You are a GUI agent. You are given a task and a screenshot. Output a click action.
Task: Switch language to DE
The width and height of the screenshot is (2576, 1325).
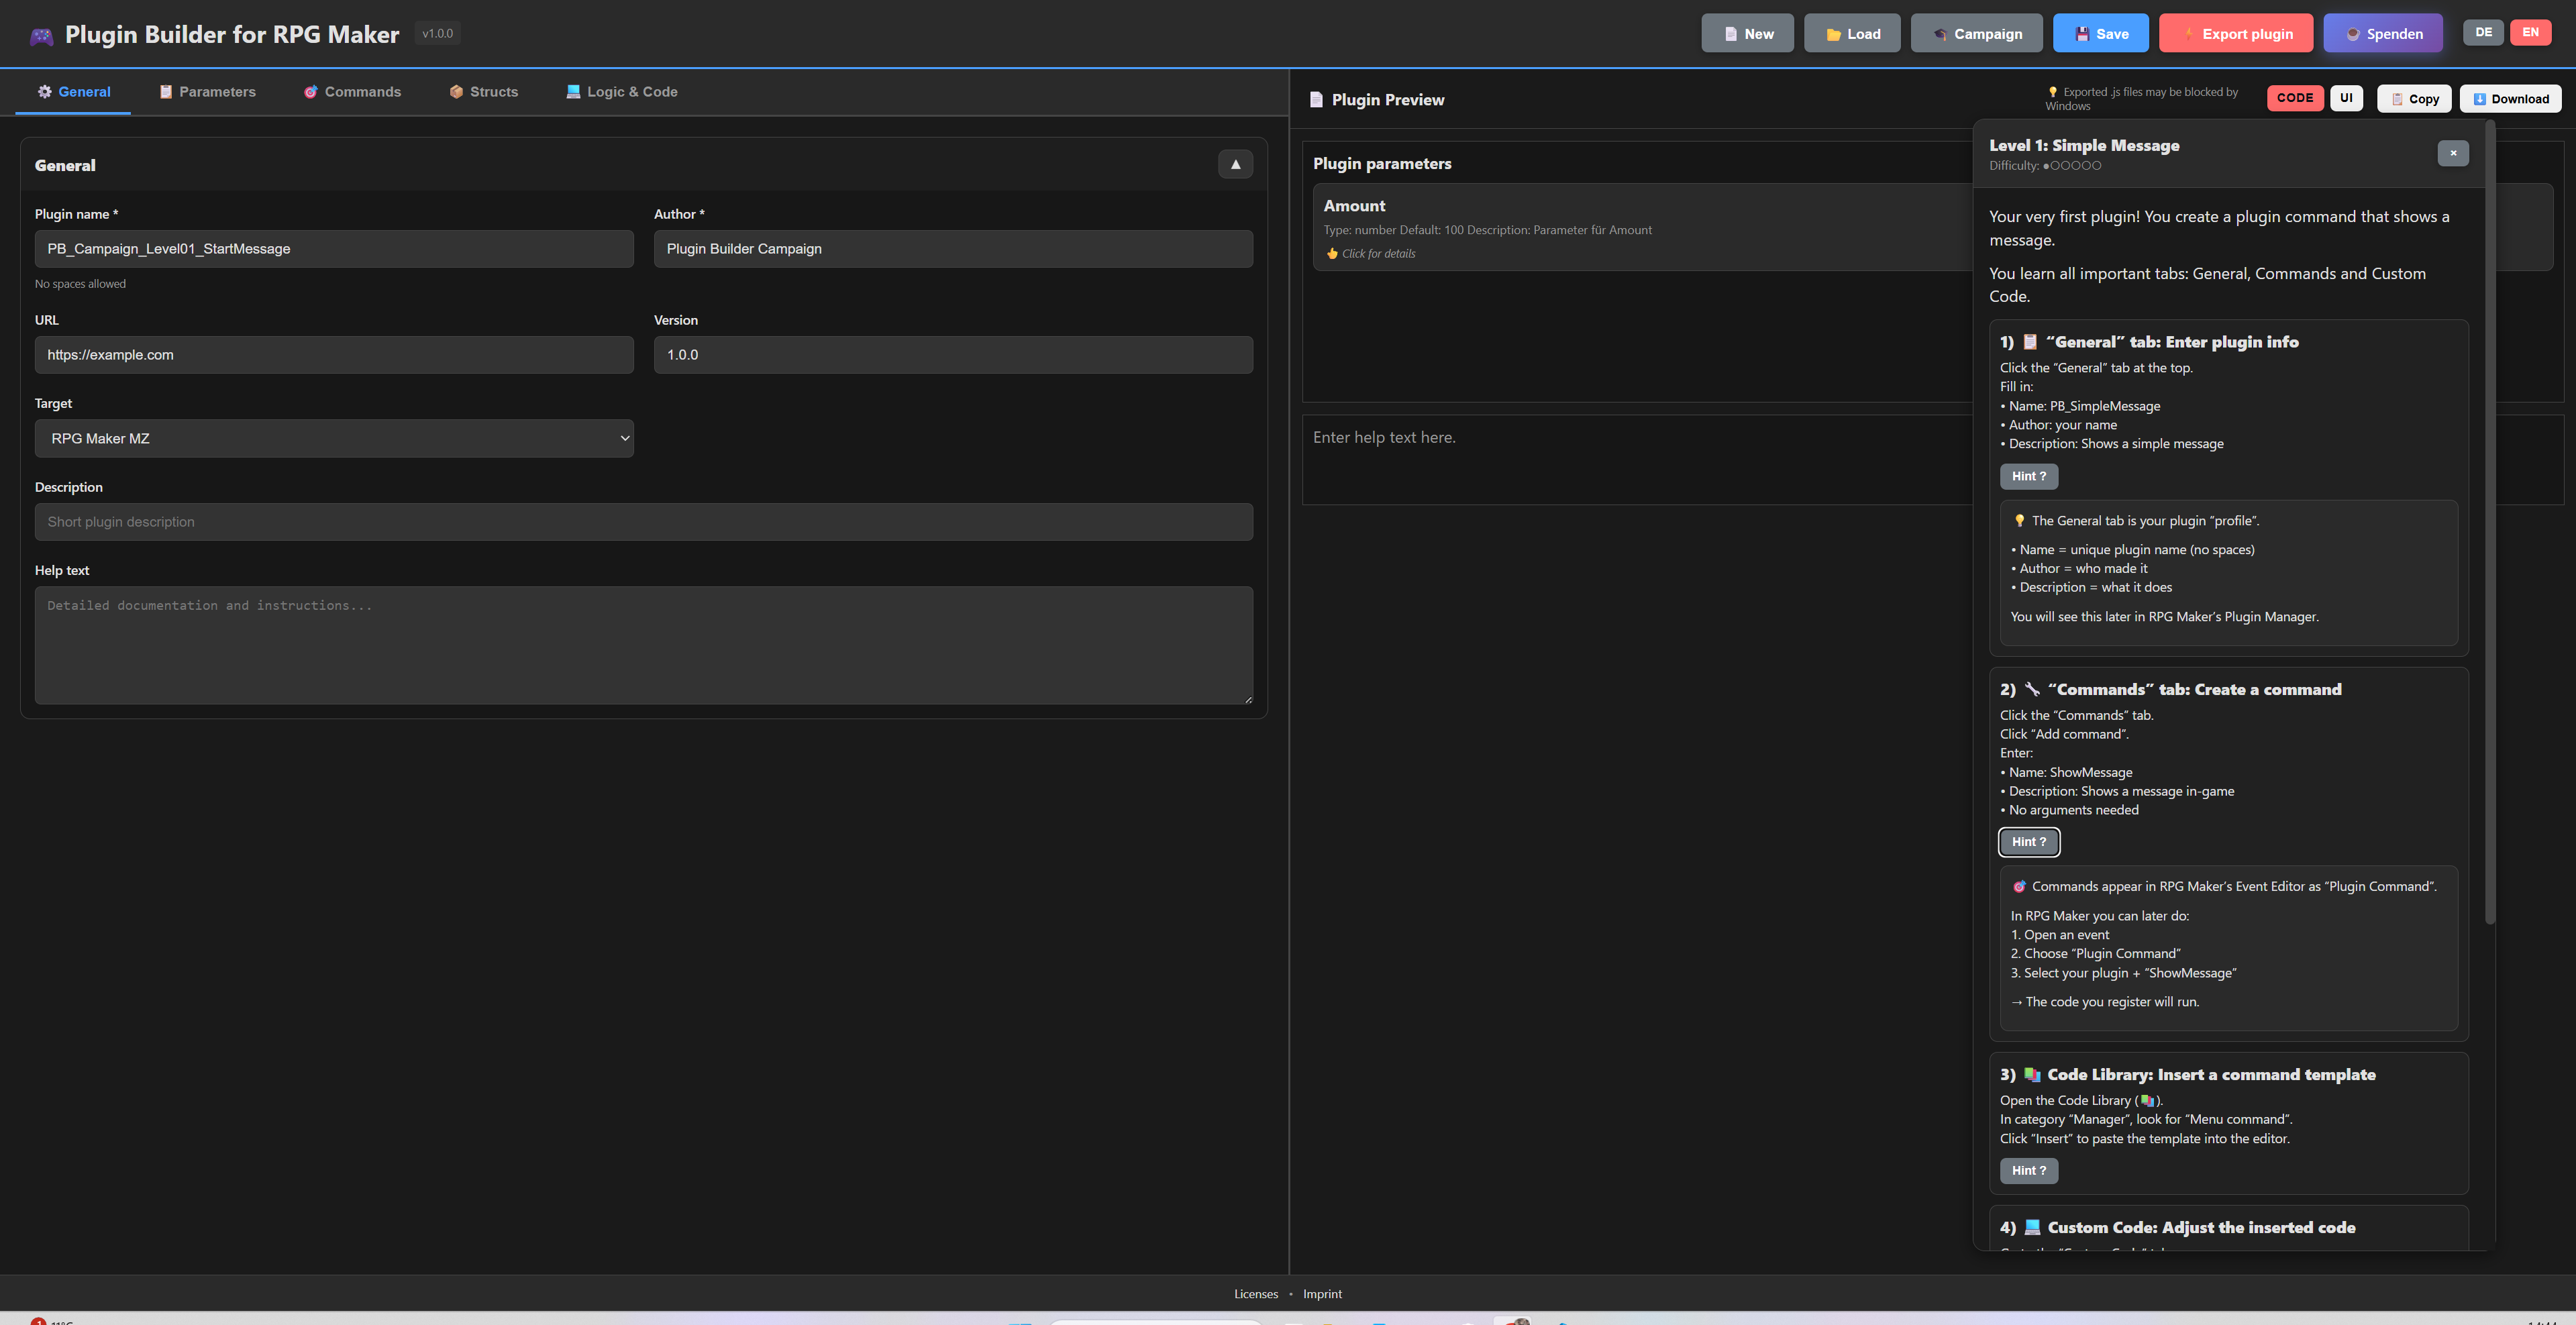(x=2483, y=33)
